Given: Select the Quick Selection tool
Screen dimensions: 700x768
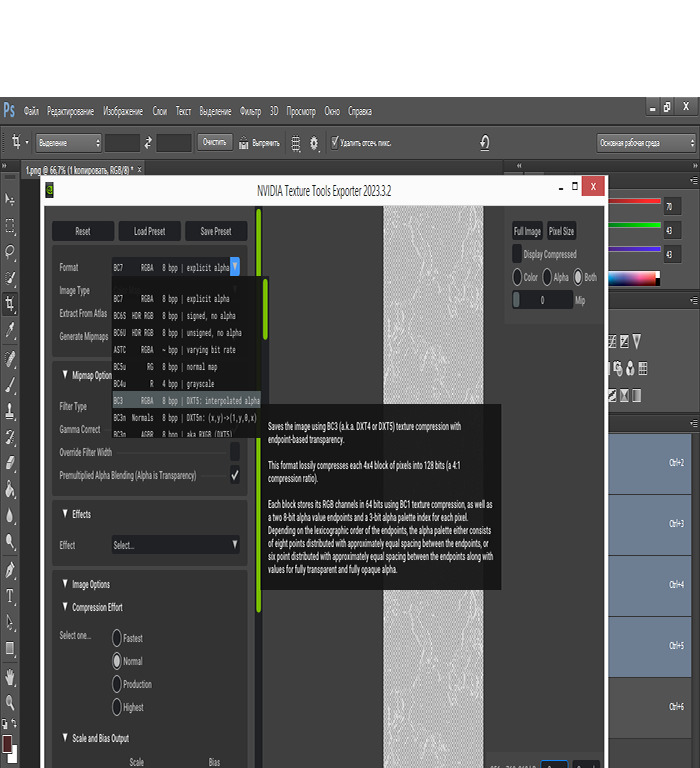Looking at the screenshot, I should coord(10,278).
